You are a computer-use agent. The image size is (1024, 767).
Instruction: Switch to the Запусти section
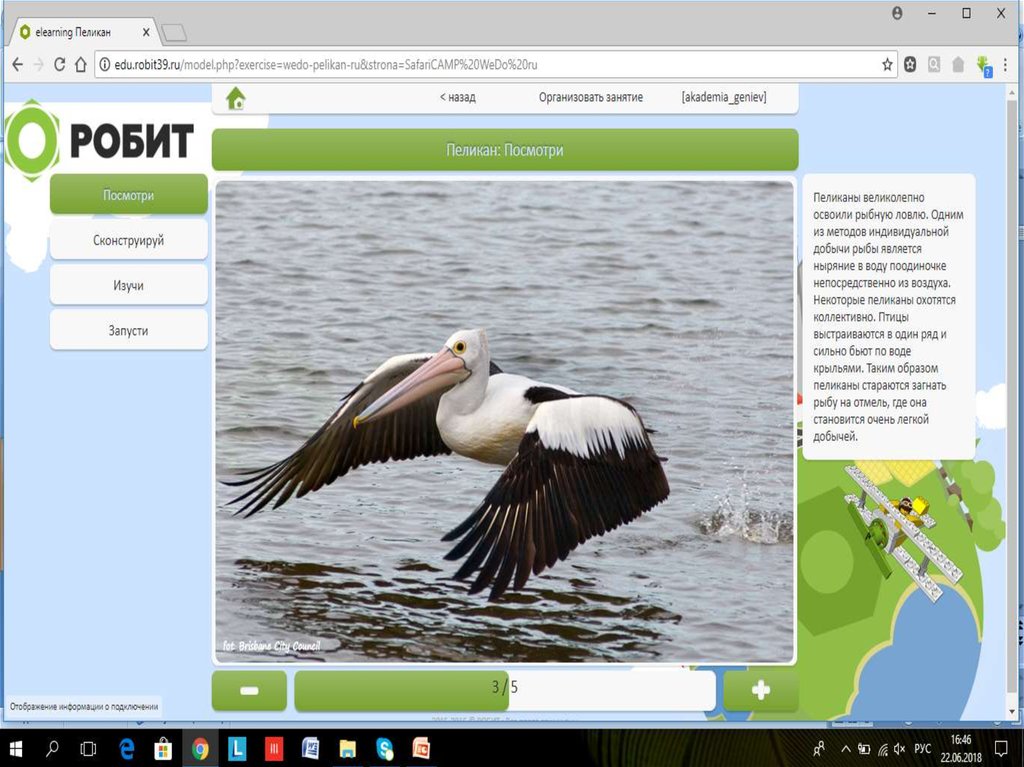tap(128, 330)
